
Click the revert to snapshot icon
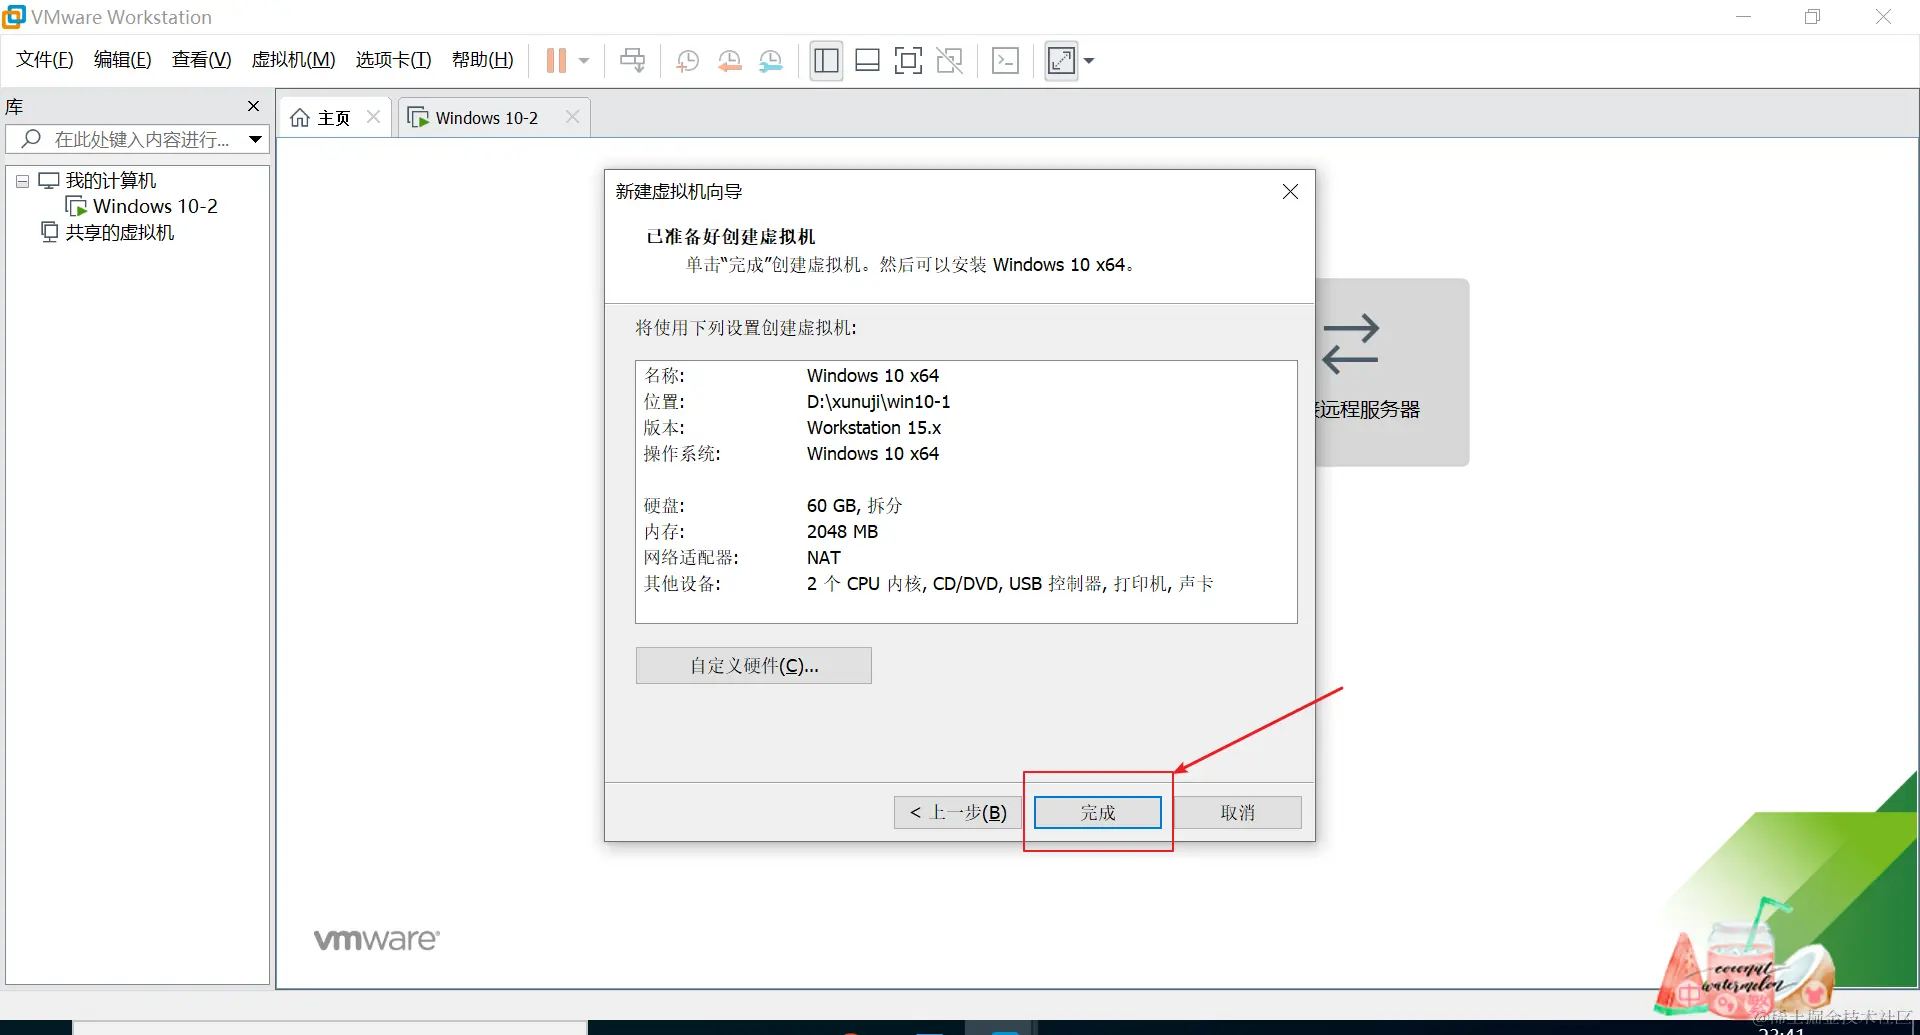coord(729,61)
